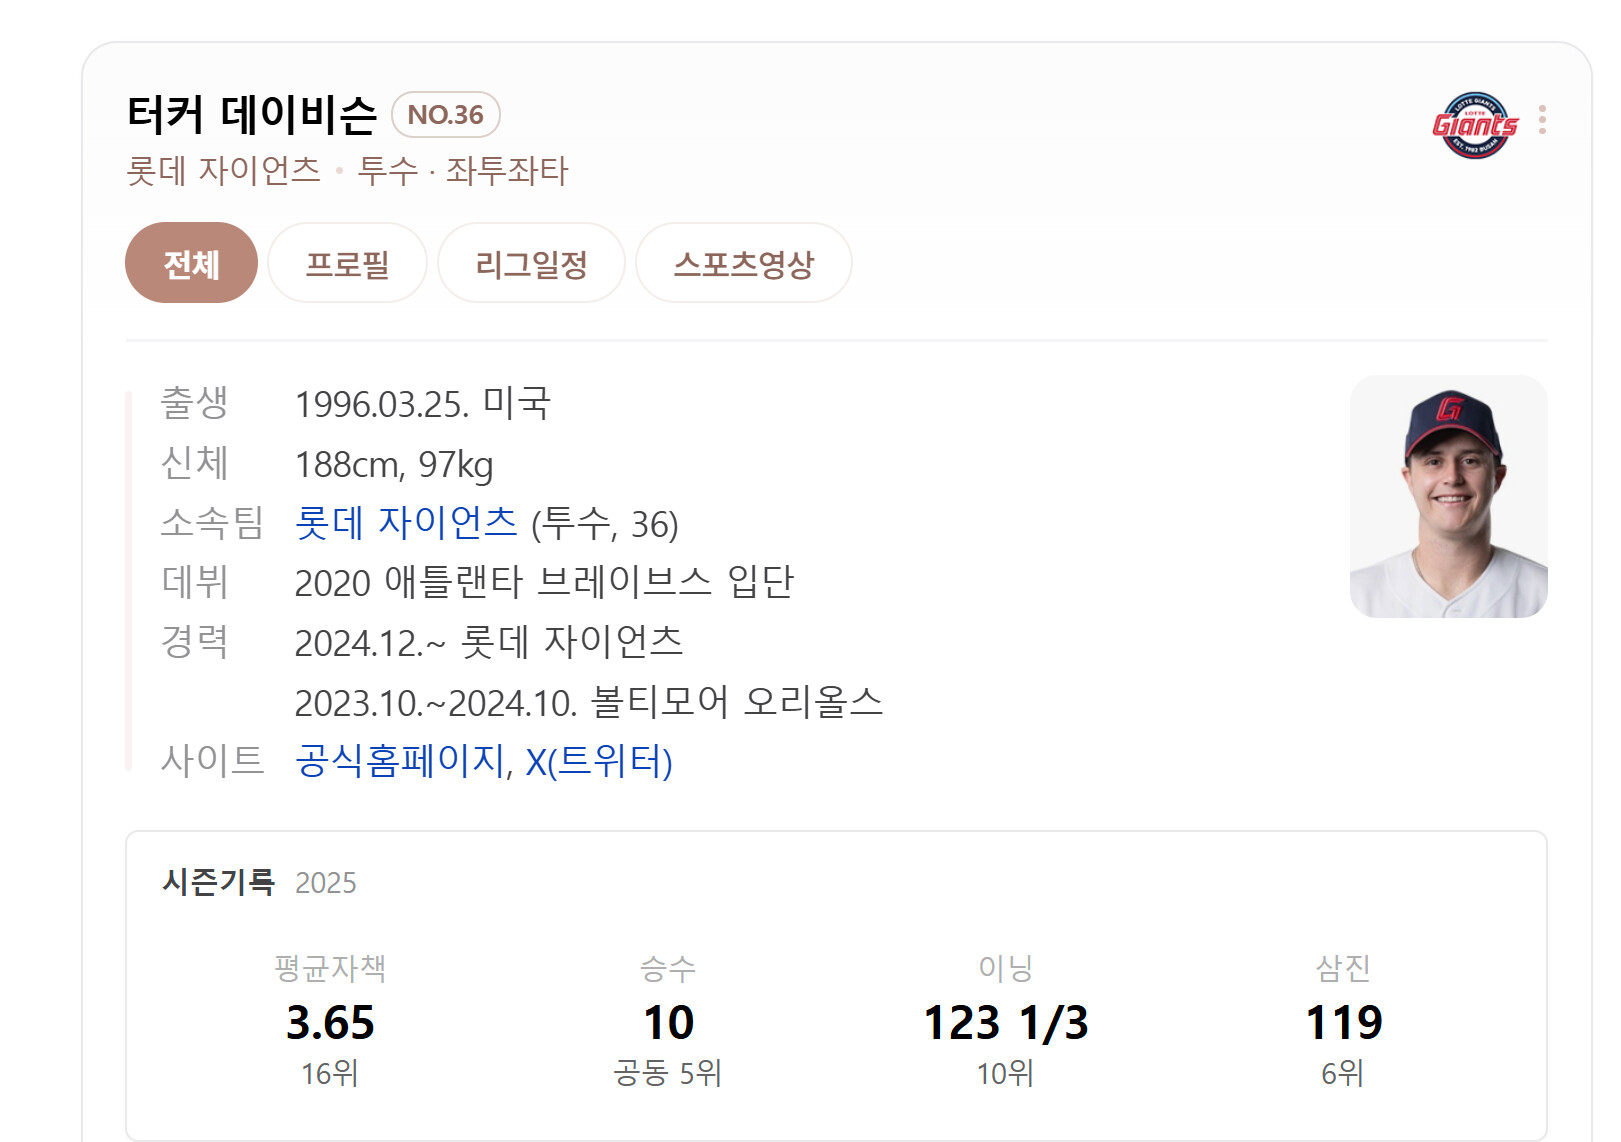Image resolution: width=1621 pixels, height=1142 pixels.
Task: Select the 전체 tab
Action: [x=191, y=264]
